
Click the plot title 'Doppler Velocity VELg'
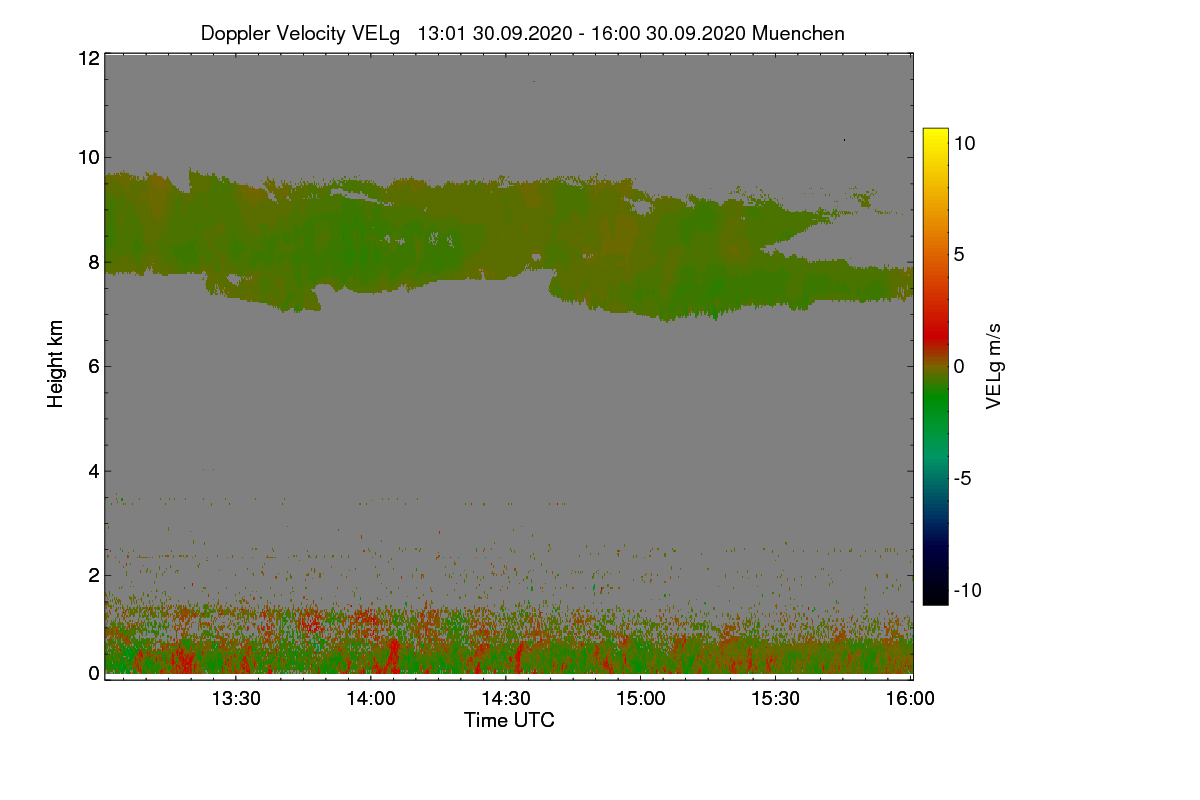pos(300,33)
